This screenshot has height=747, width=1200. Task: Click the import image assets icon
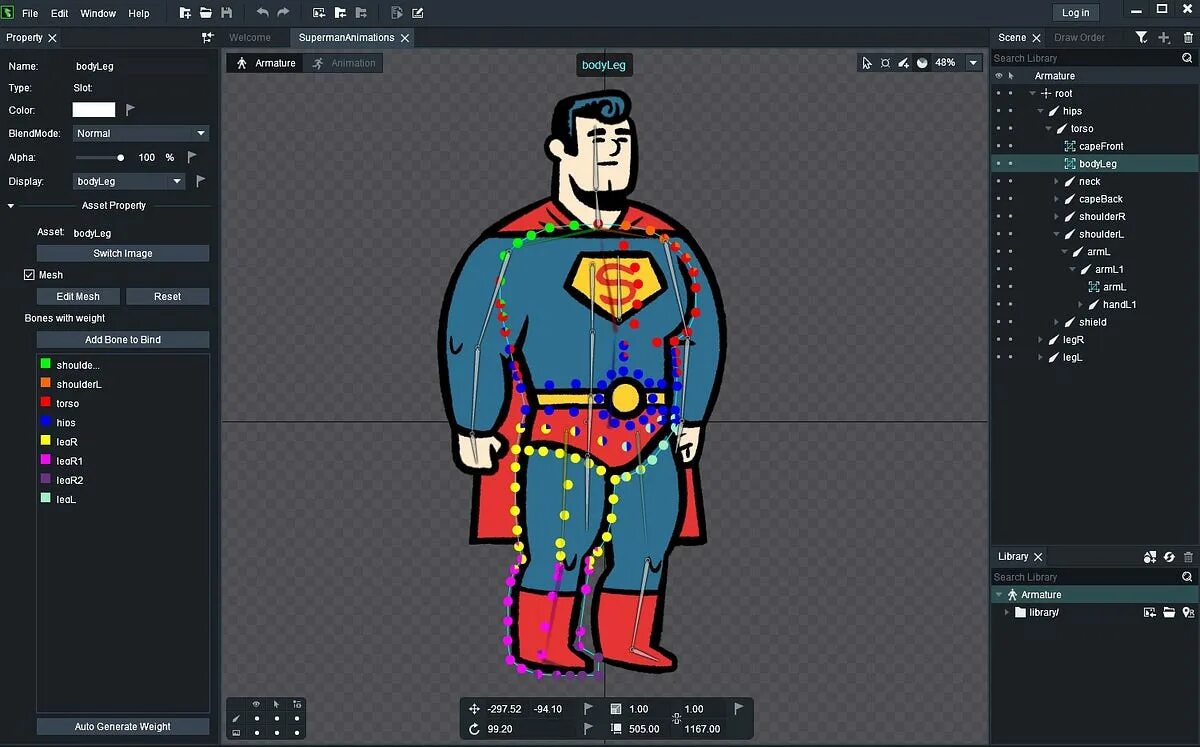(319, 13)
